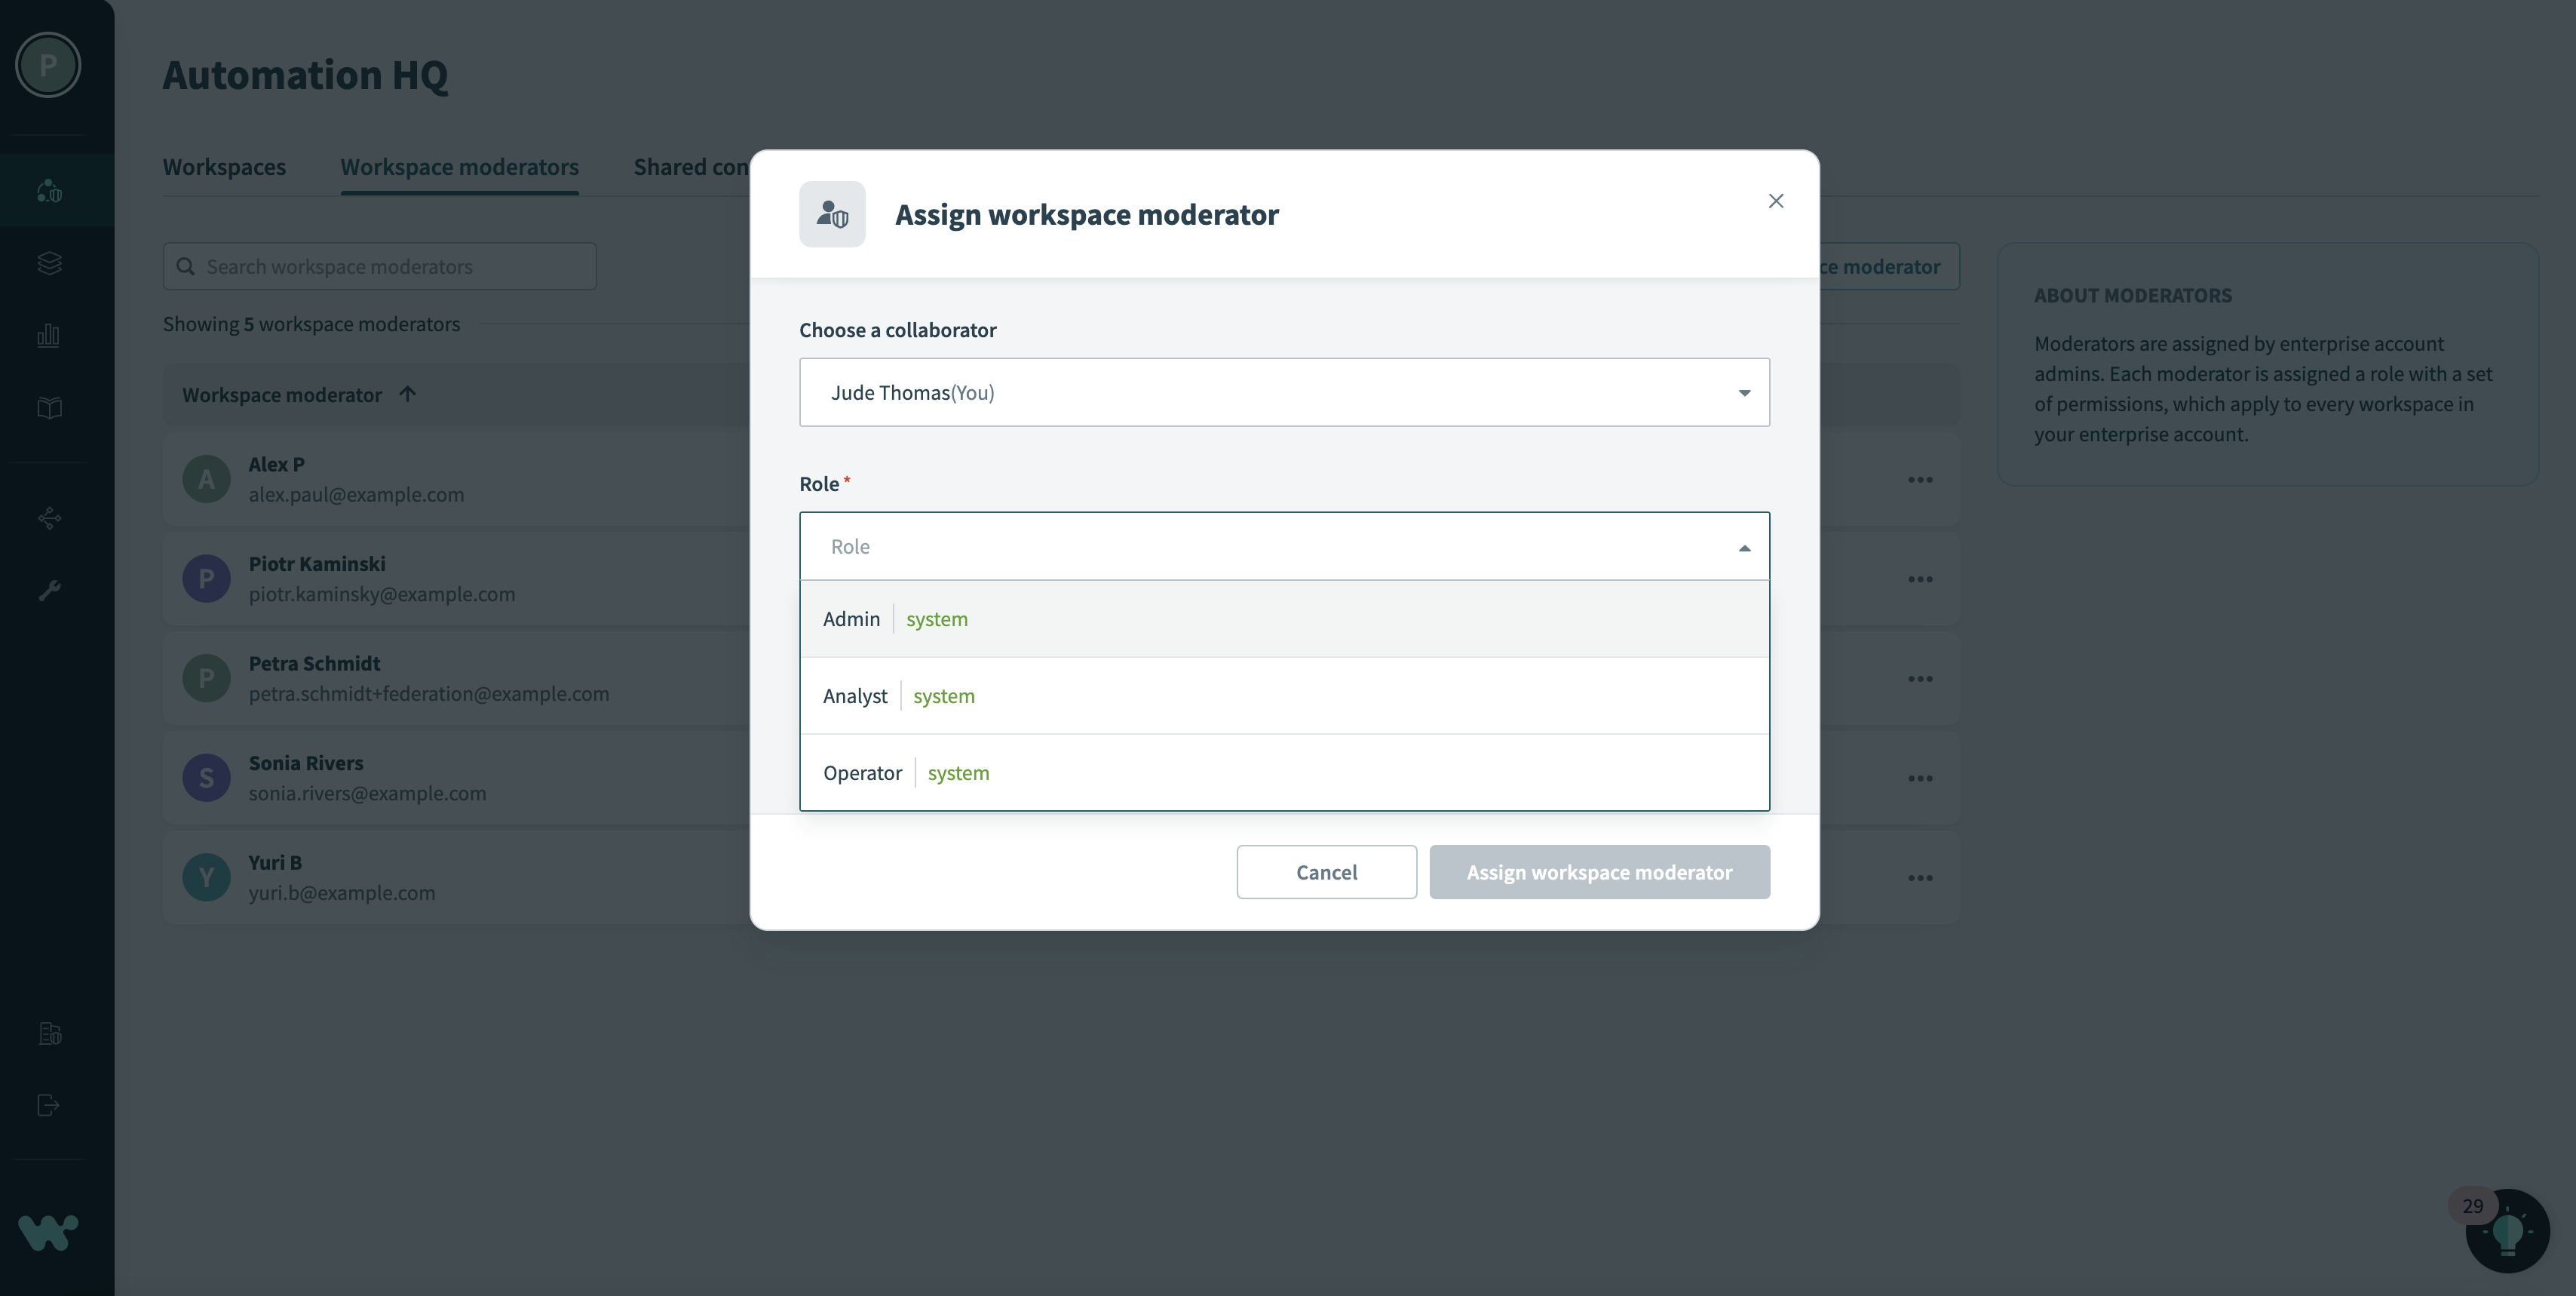The height and width of the screenshot is (1296, 2576).
Task: Click the notification badge showing 29
Action: coord(2472,1205)
